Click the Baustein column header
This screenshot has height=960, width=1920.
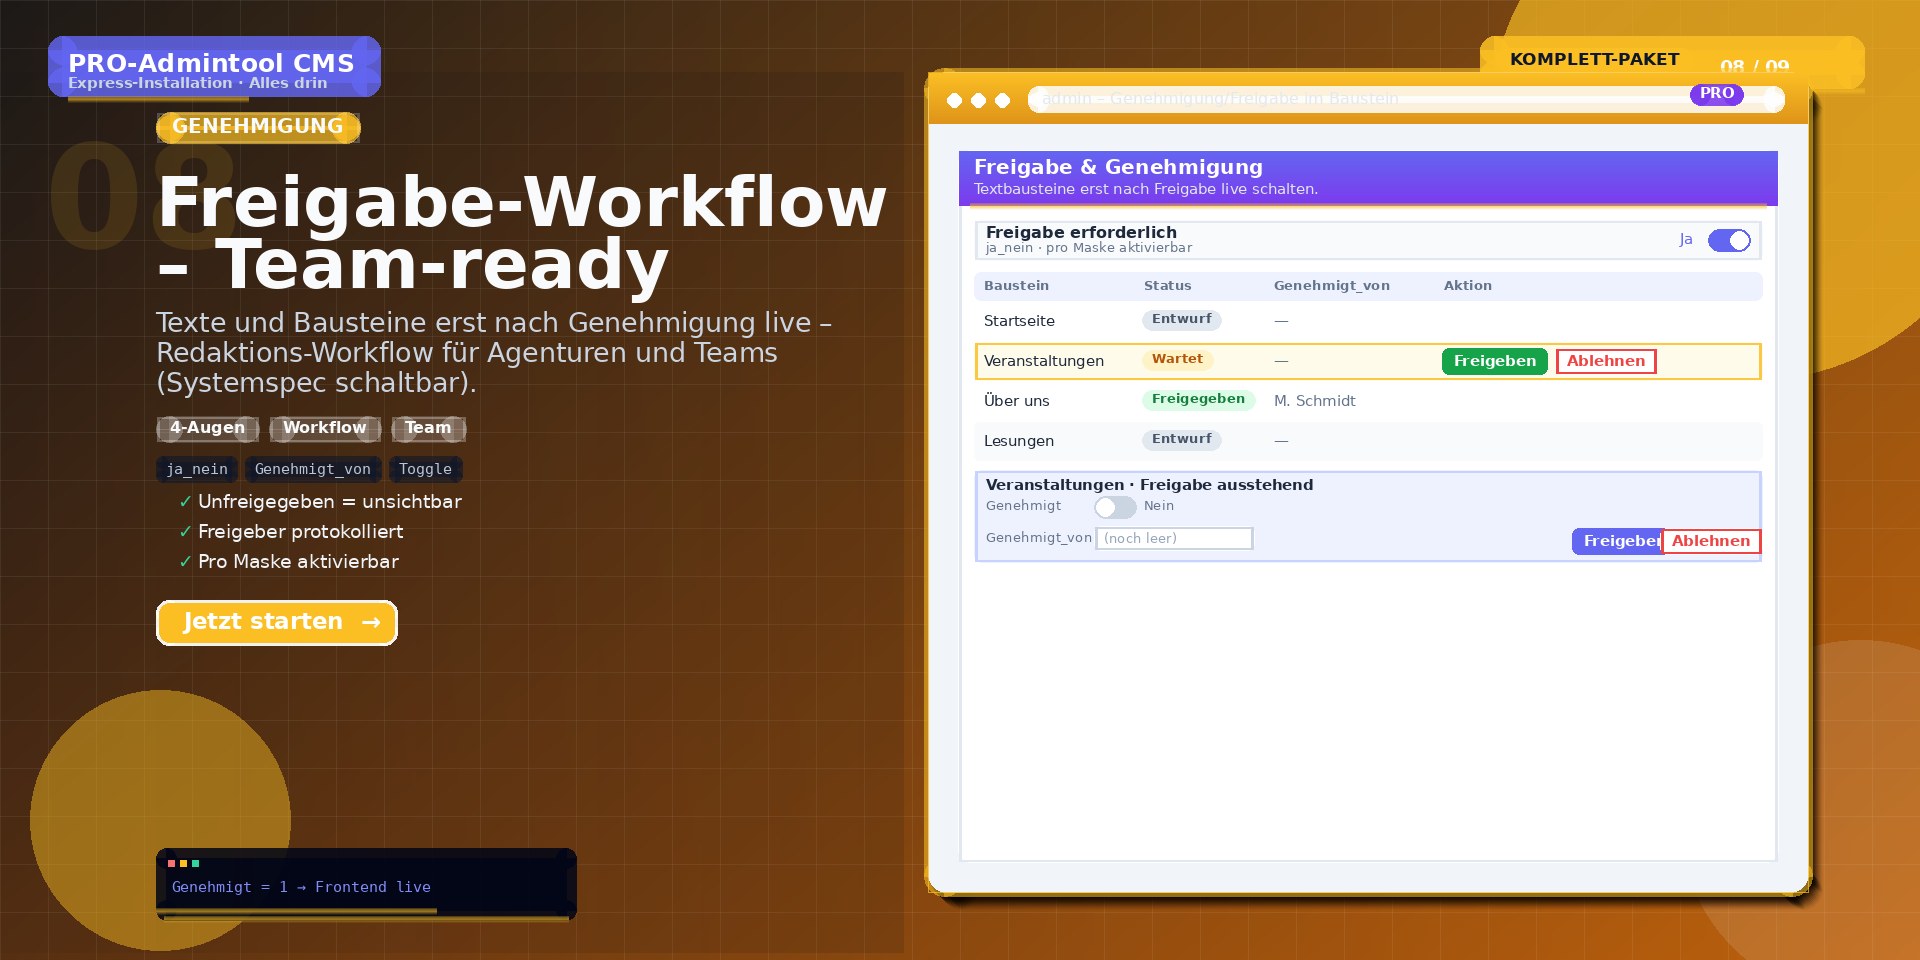tap(1016, 286)
